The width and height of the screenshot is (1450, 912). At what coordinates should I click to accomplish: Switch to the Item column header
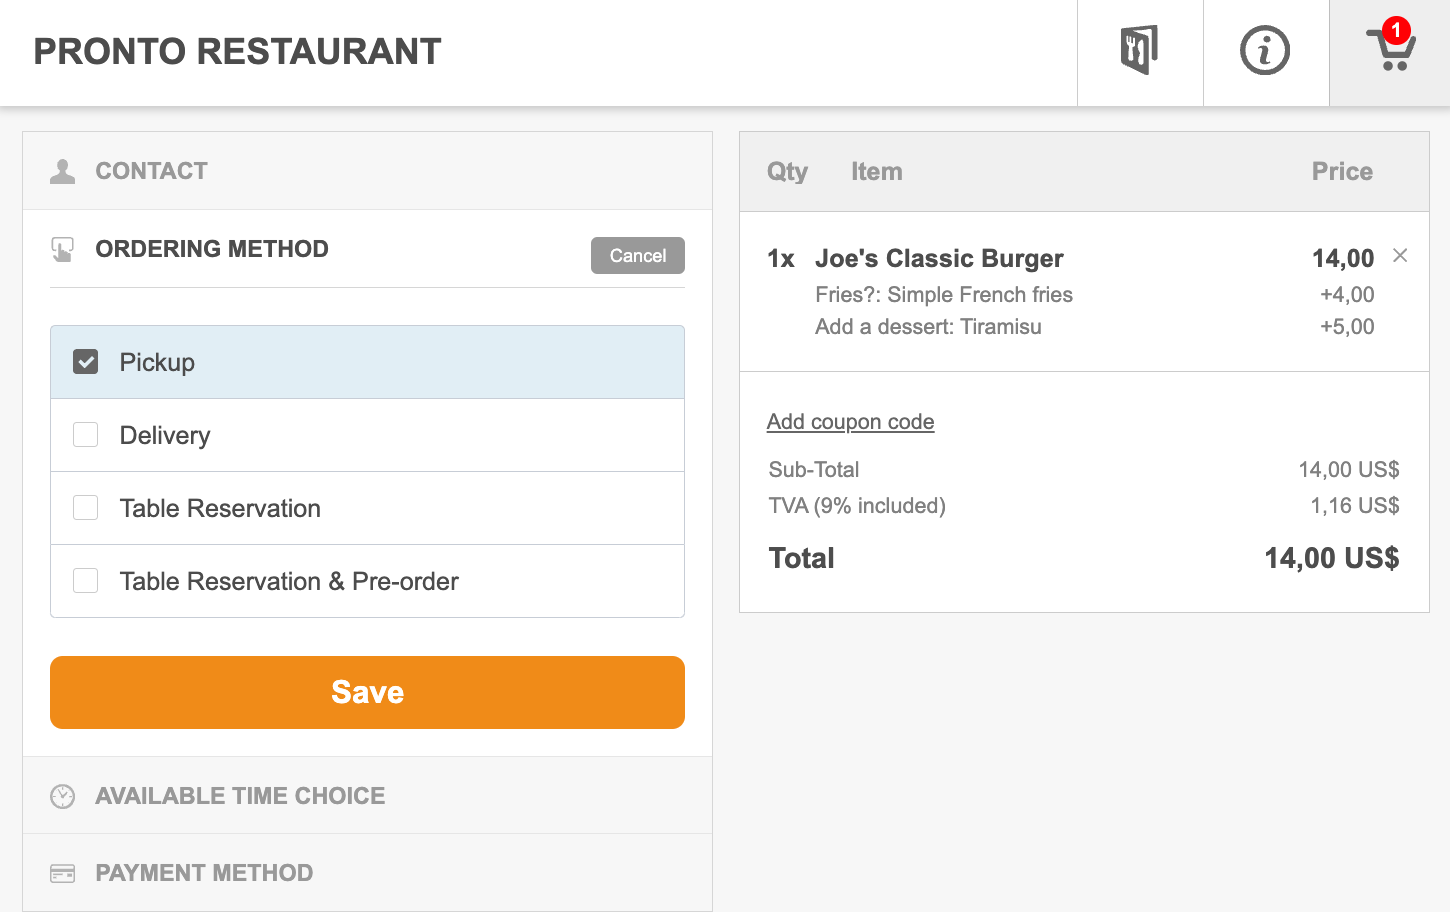(x=876, y=171)
